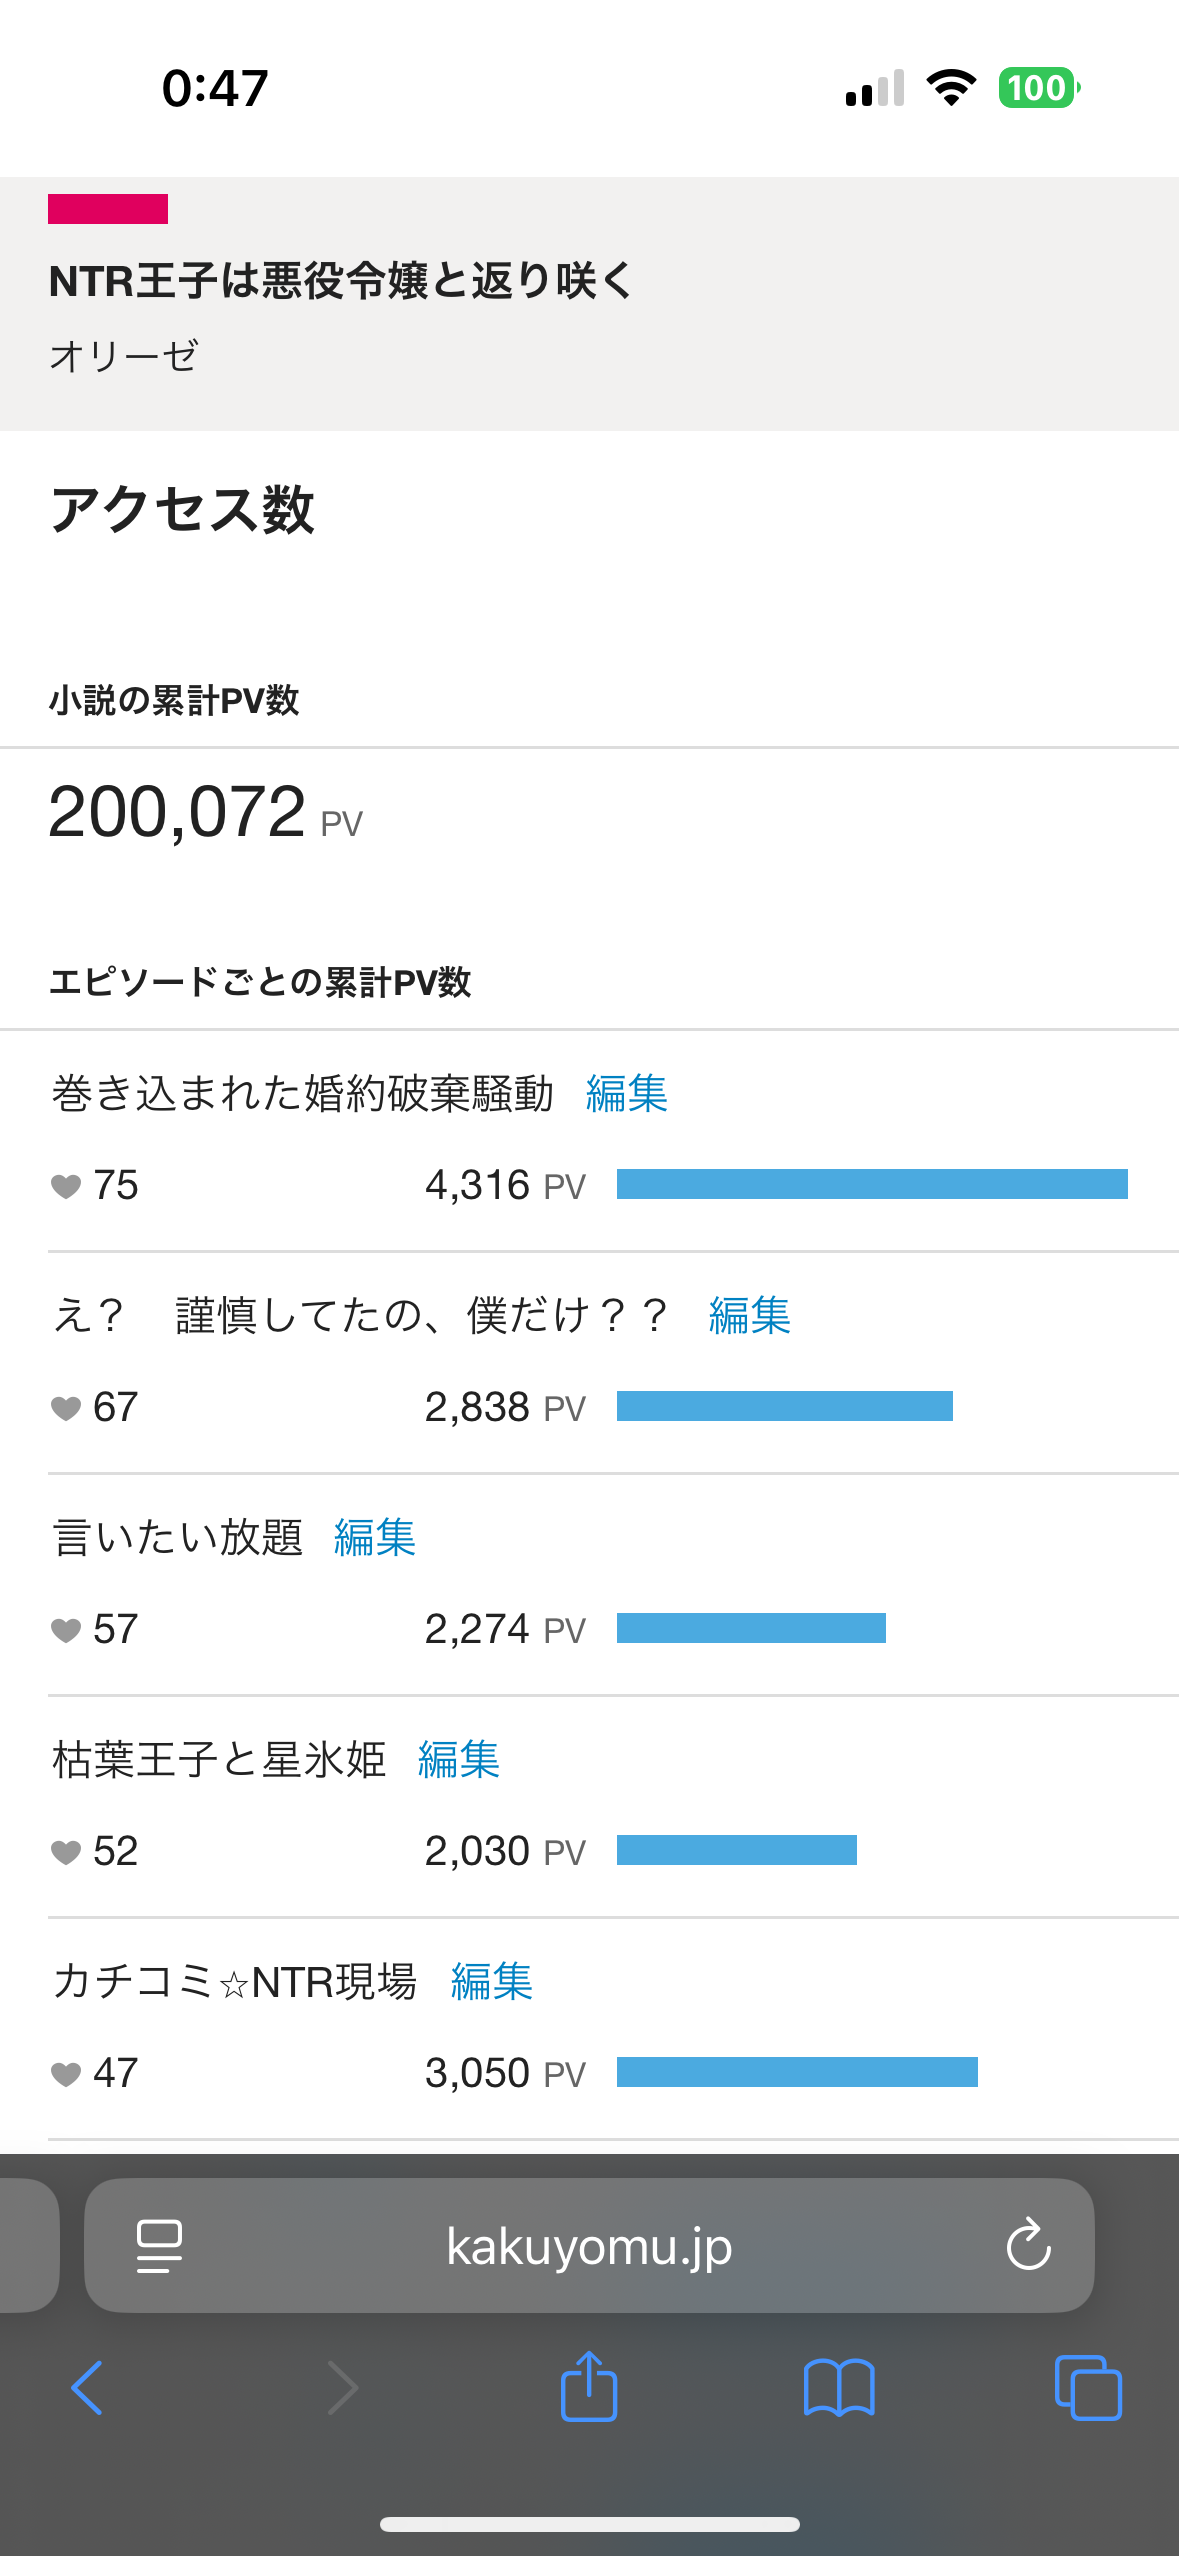Tap the Safari back arrow
The width and height of the screenshot is (1179, 2556).
click(87, 2388)
